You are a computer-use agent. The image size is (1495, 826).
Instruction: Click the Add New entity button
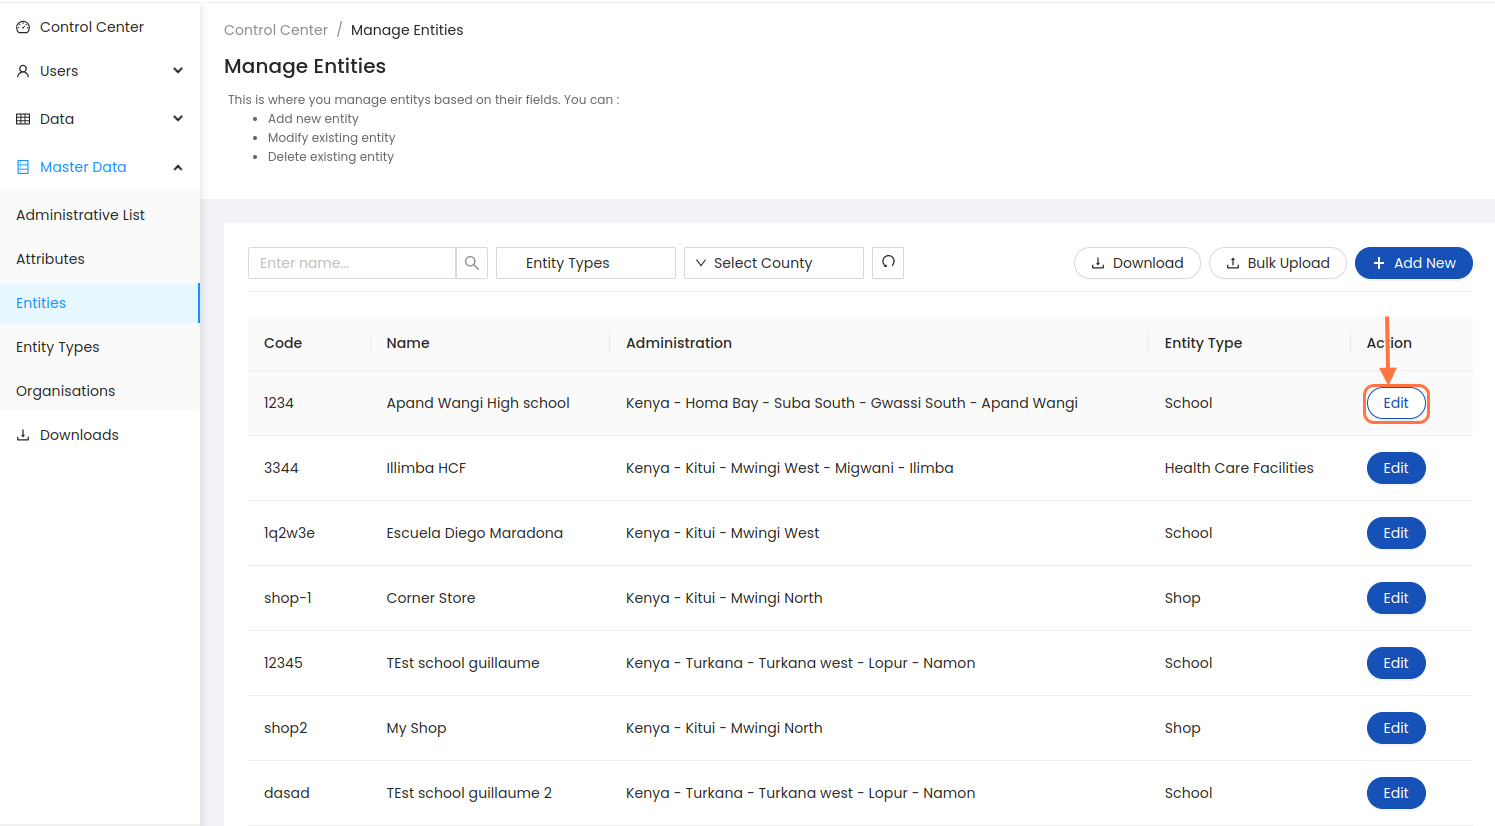click(1413, 263)
